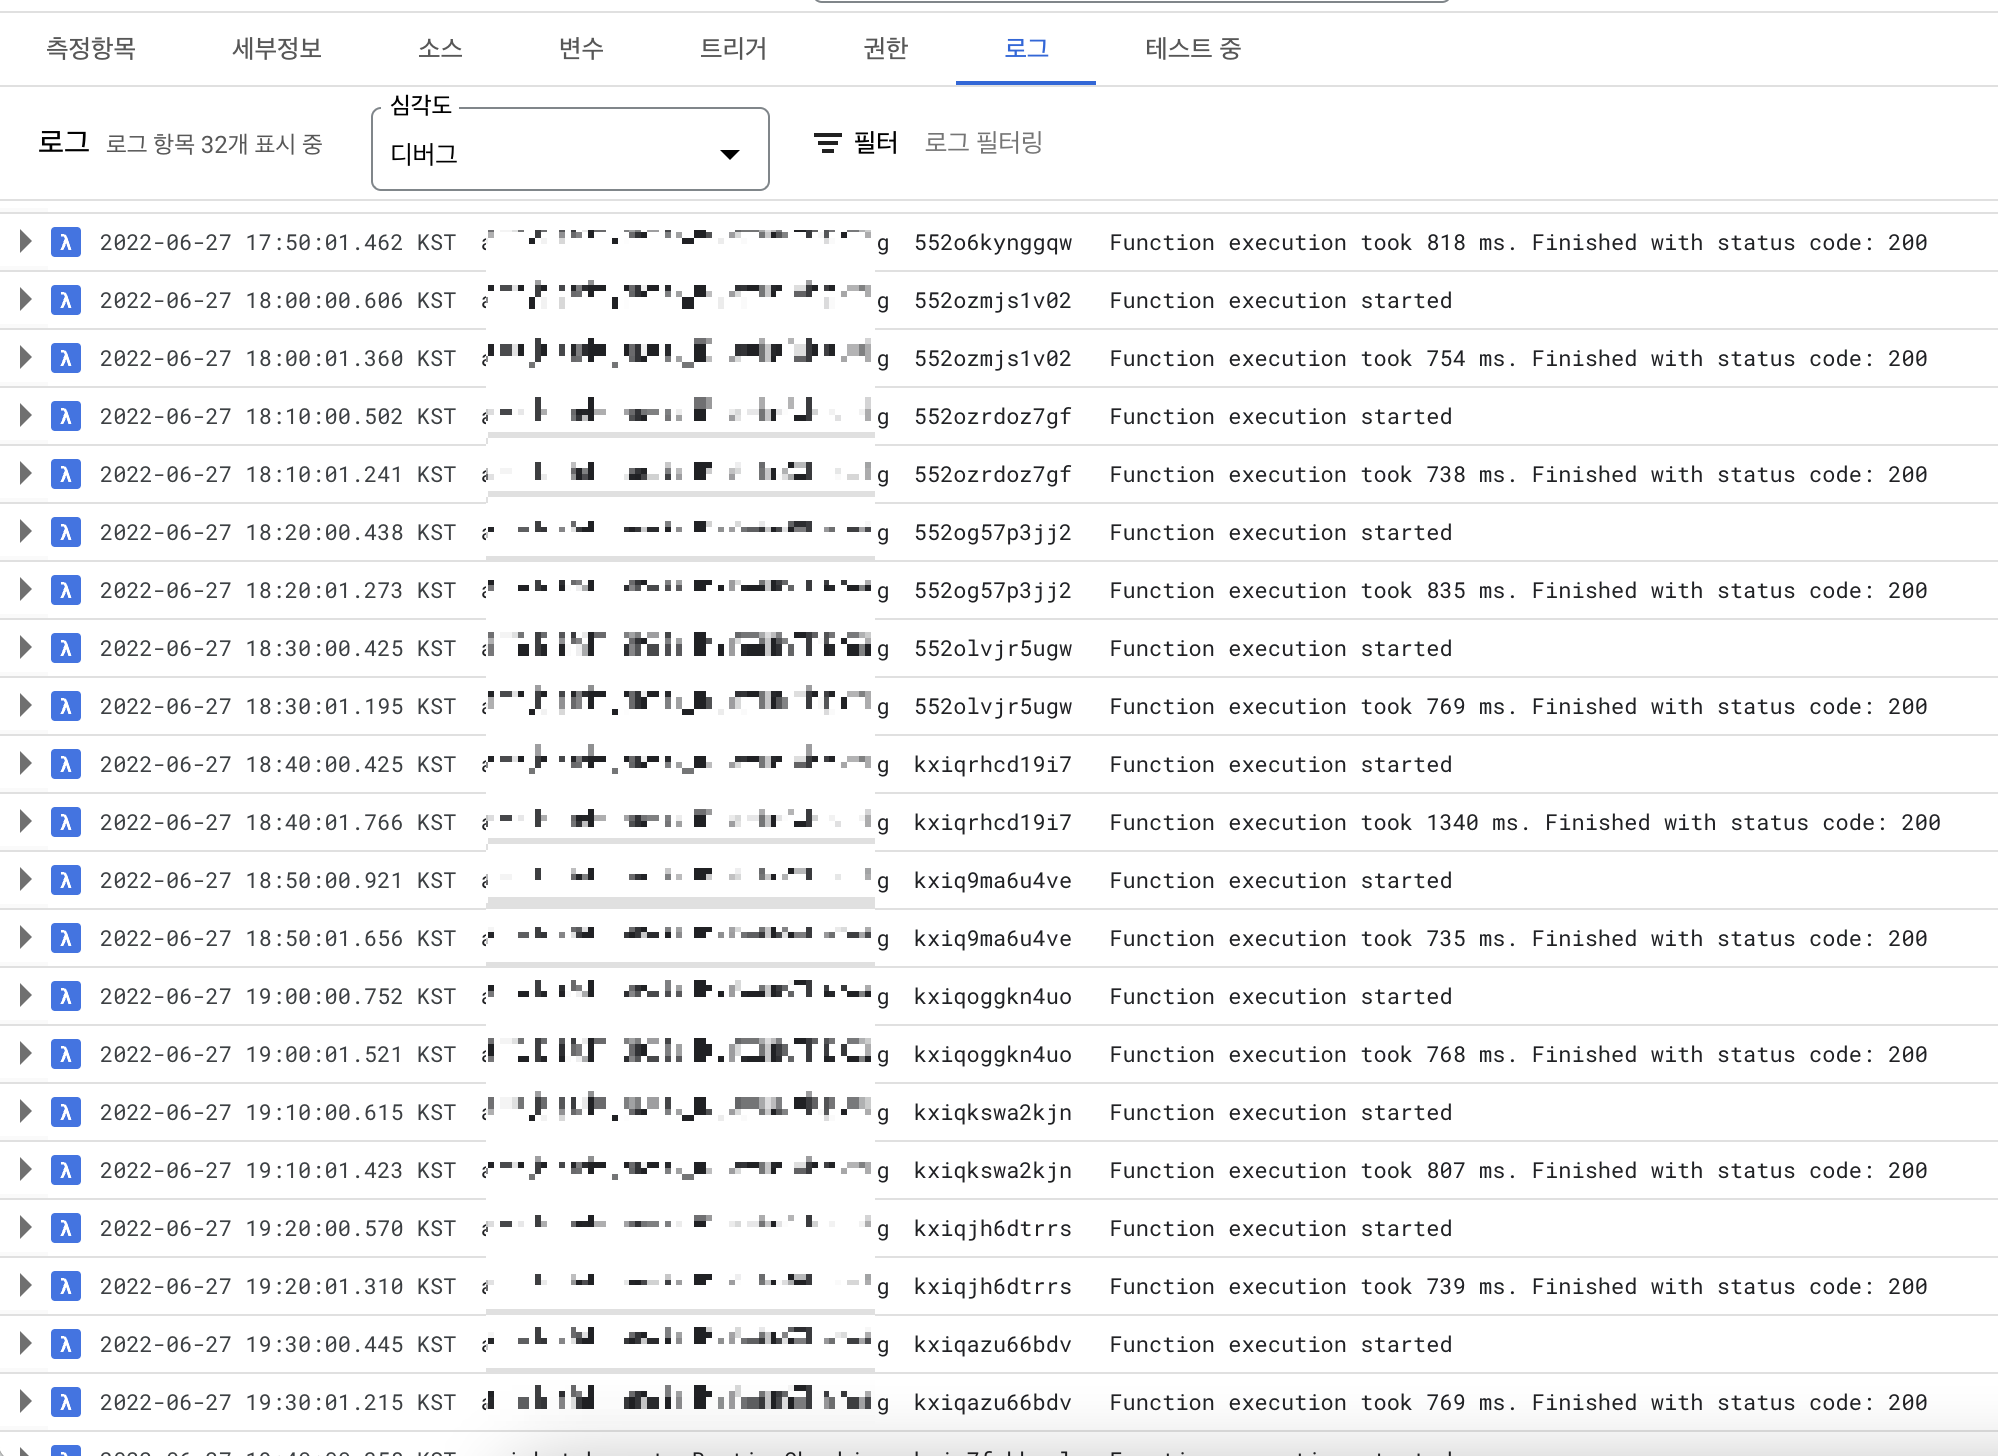Click lambda icon for 18:20:00.438 entry
1998x1456 pixels.
[66, 532]
